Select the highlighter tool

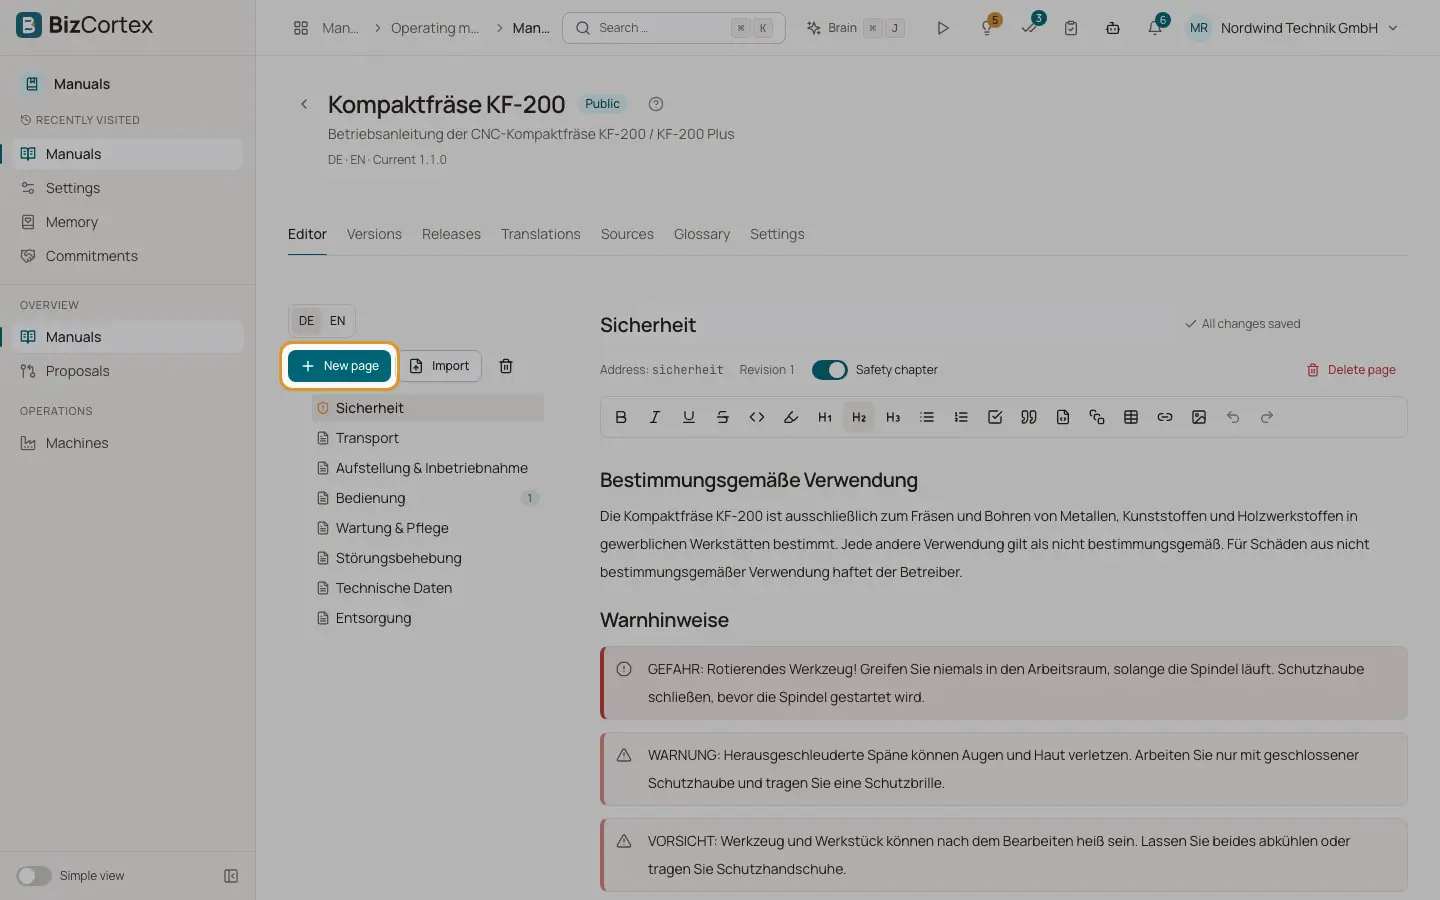point(791,417)
